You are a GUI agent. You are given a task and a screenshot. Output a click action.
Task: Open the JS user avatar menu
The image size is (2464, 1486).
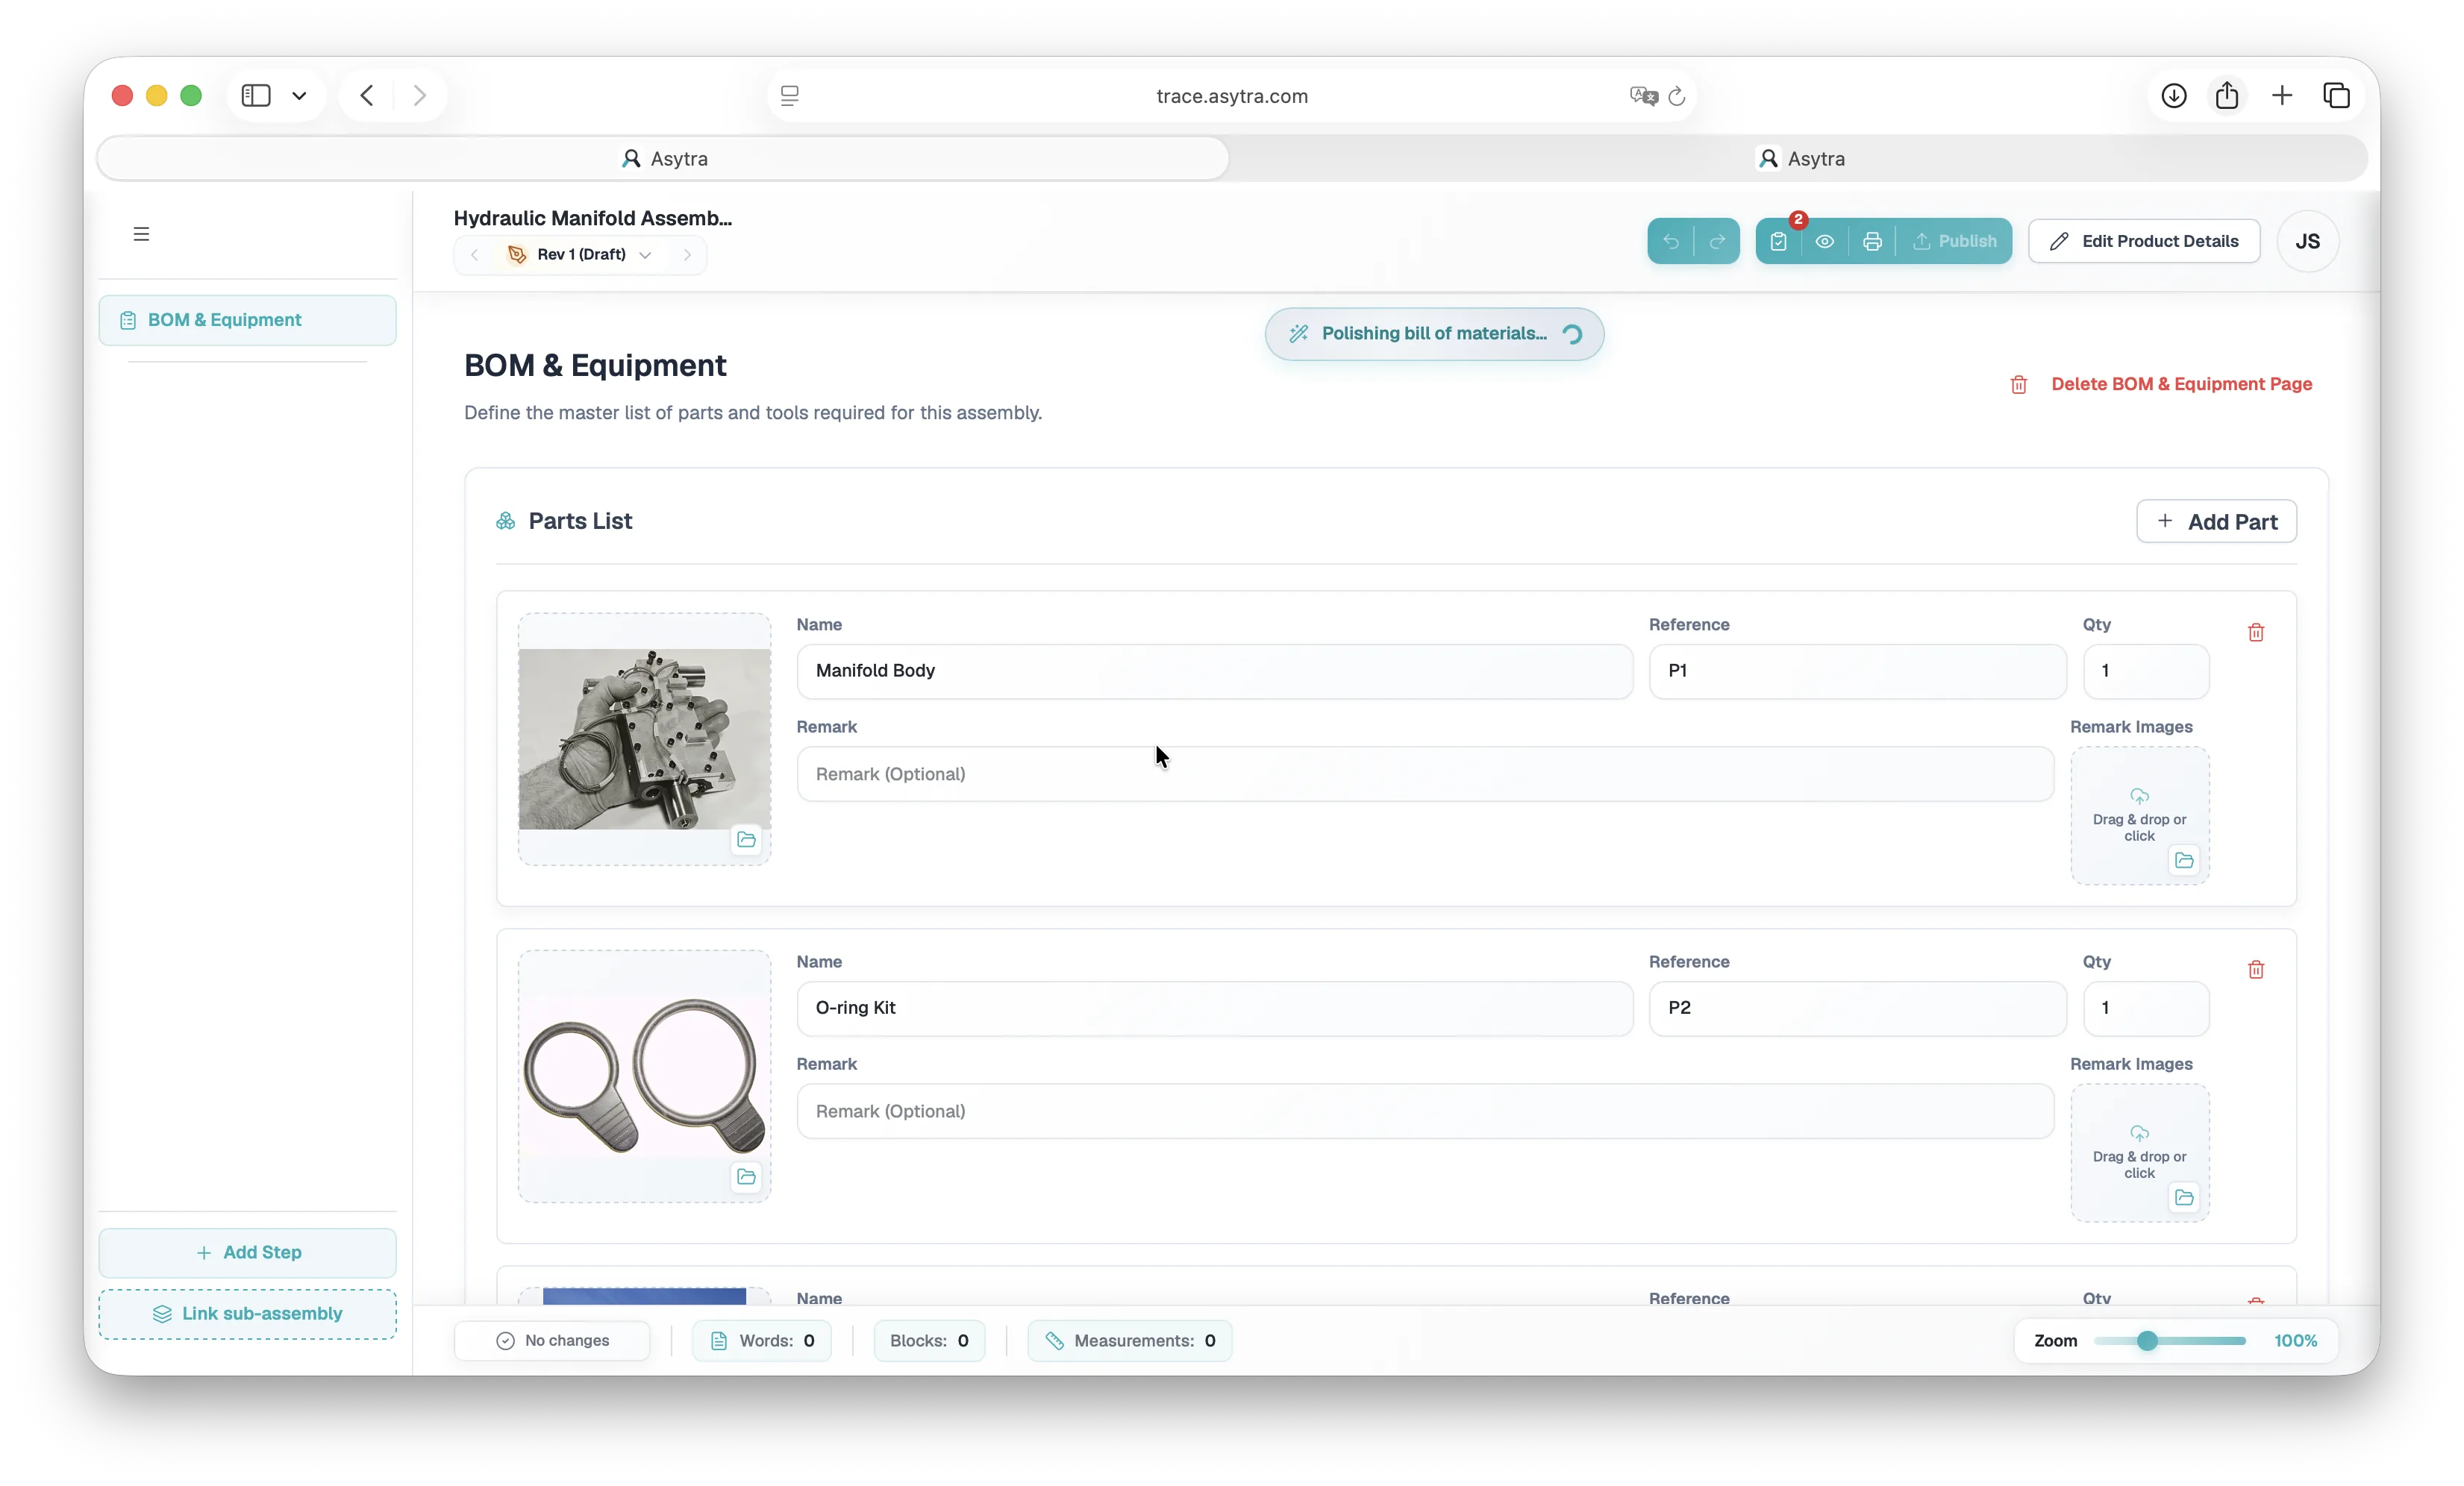click(x=2307, y=241)
